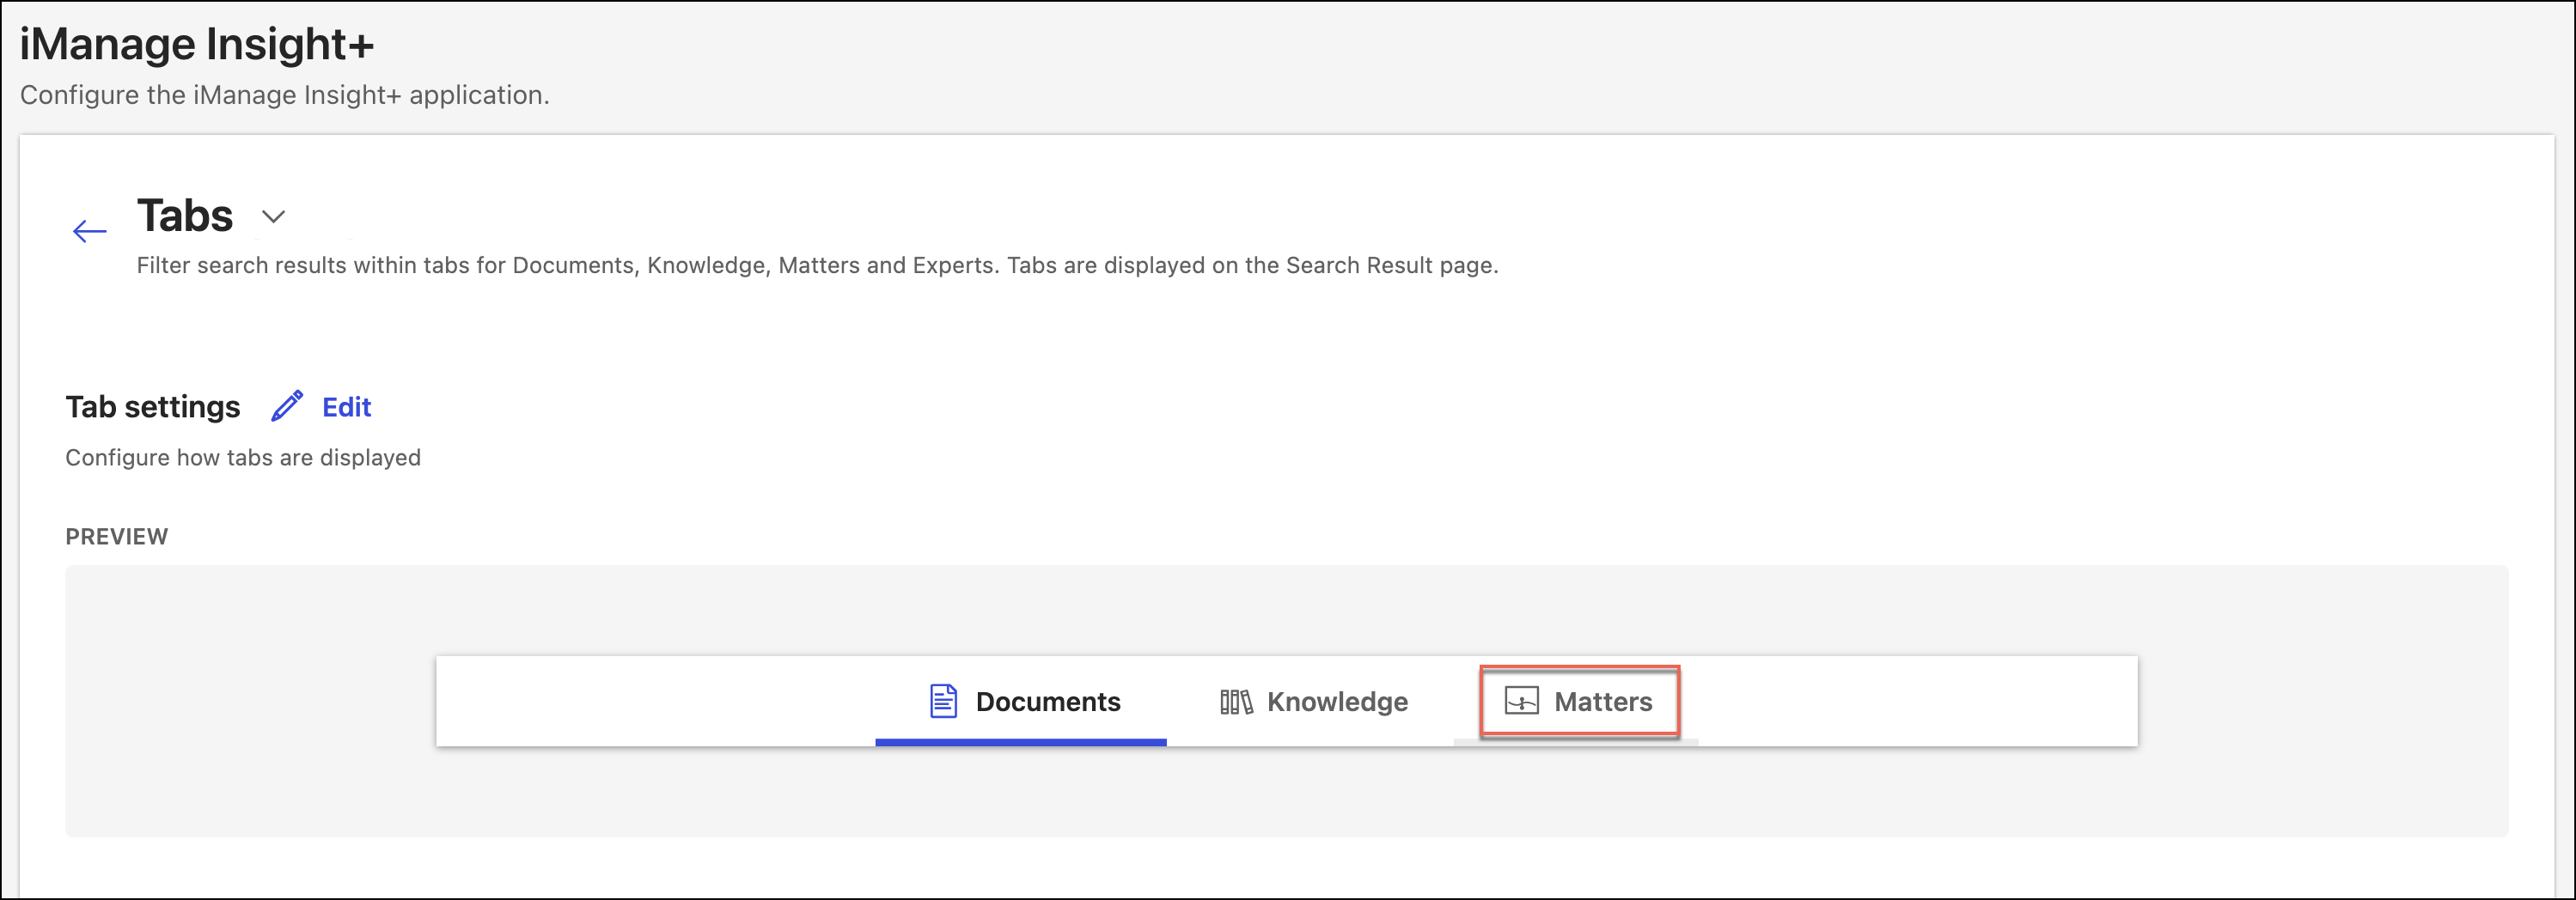Click the PREVIEW section label

coord(117,537)
